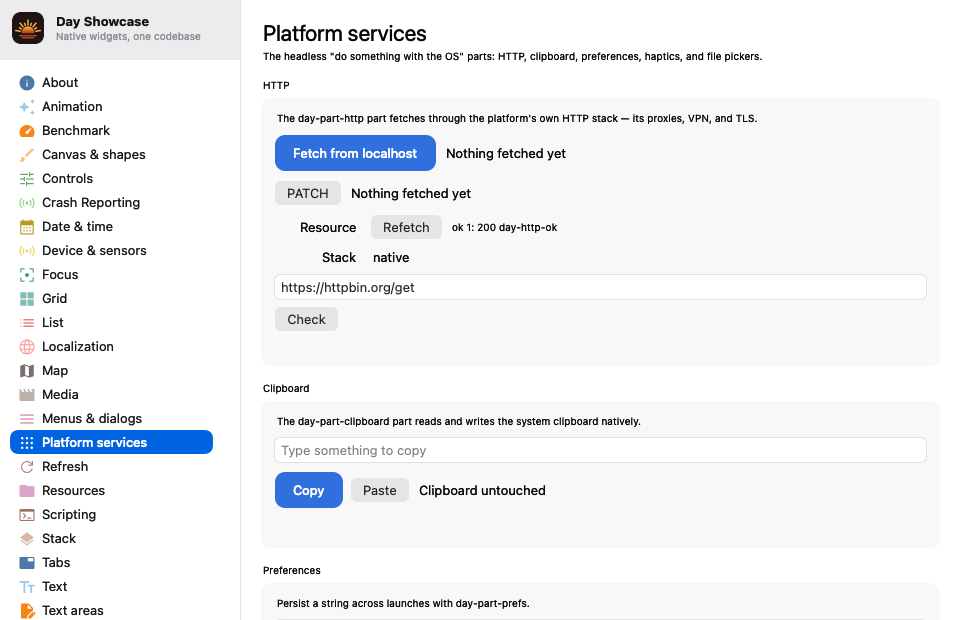Open the Text areas sidebar label

coord(73,611)
